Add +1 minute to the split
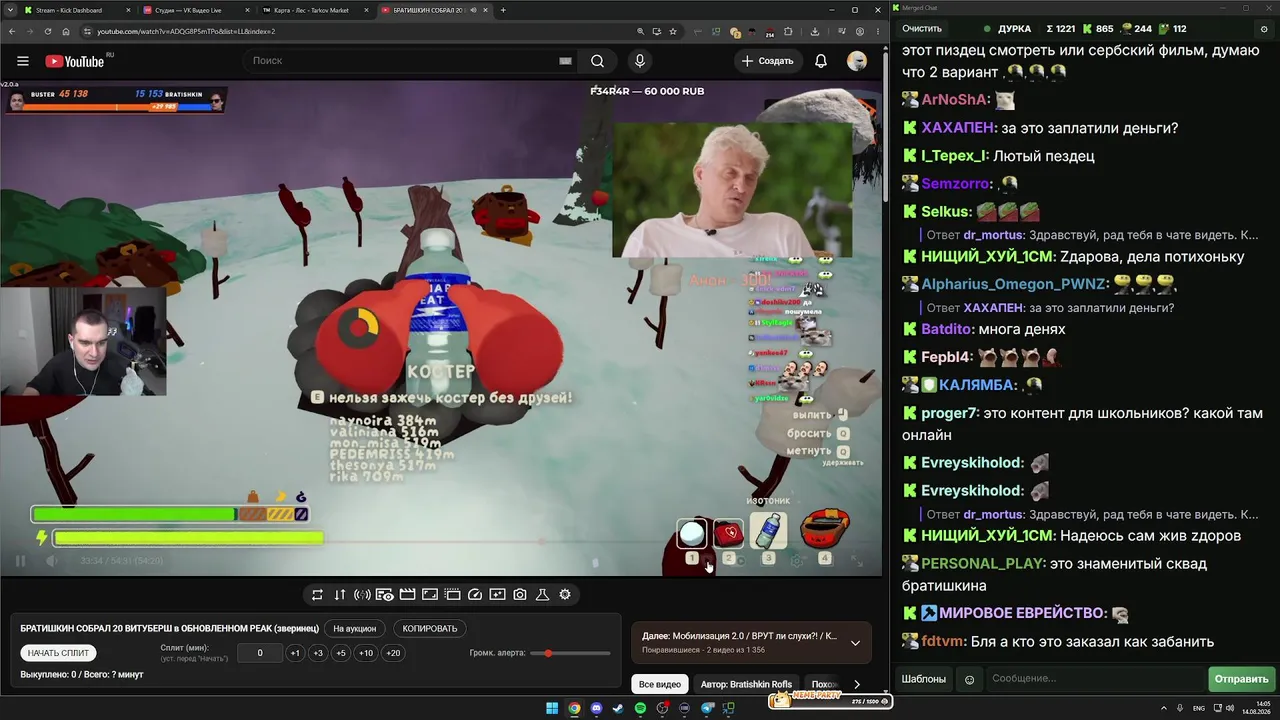Viewport: 1280px width, 720px height. pyautogui.click(x=295, y=653)
